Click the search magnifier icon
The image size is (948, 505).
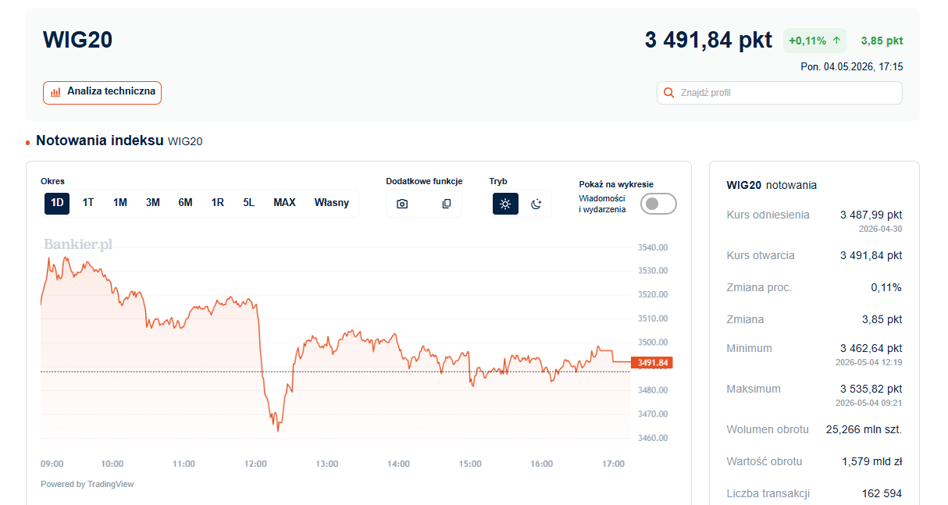pyautogui.click(x=669, y=93)
